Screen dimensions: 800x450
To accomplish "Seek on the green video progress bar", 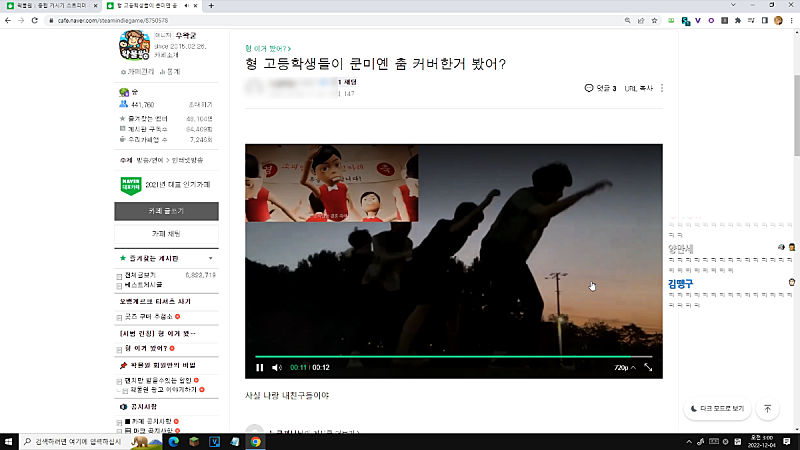I will pyautogui.click(x=454, y=356).
